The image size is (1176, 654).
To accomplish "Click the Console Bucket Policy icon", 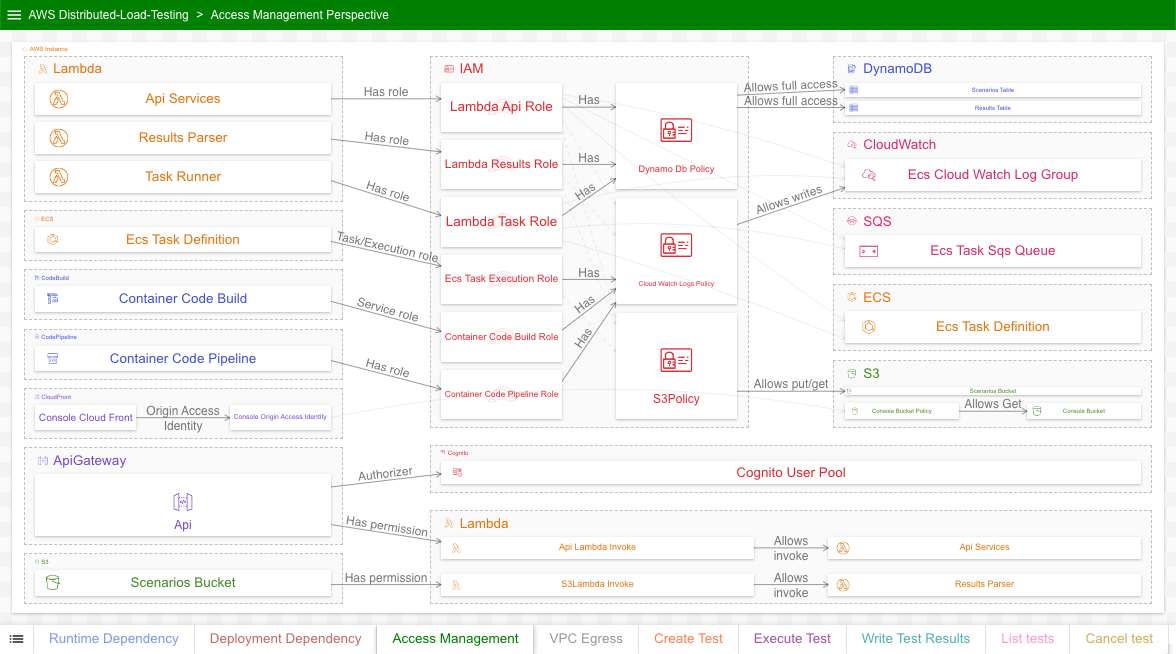I will (x=854, y=411).
